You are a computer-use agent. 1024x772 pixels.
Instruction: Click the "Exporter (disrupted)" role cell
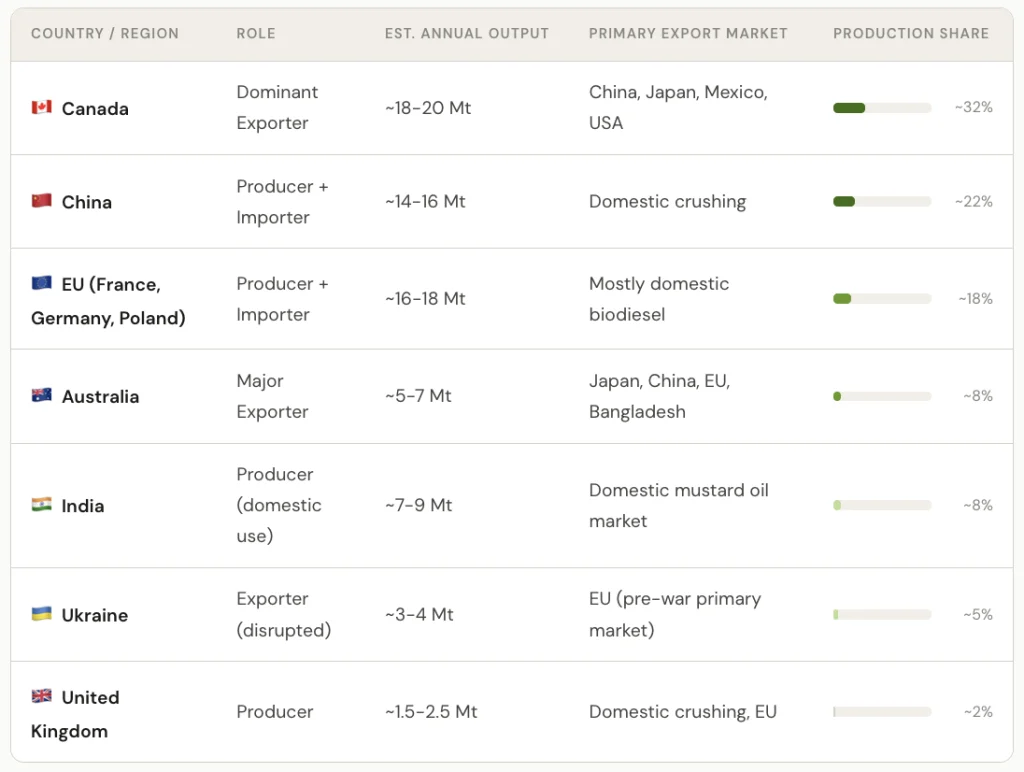click(x=284, y=614)
